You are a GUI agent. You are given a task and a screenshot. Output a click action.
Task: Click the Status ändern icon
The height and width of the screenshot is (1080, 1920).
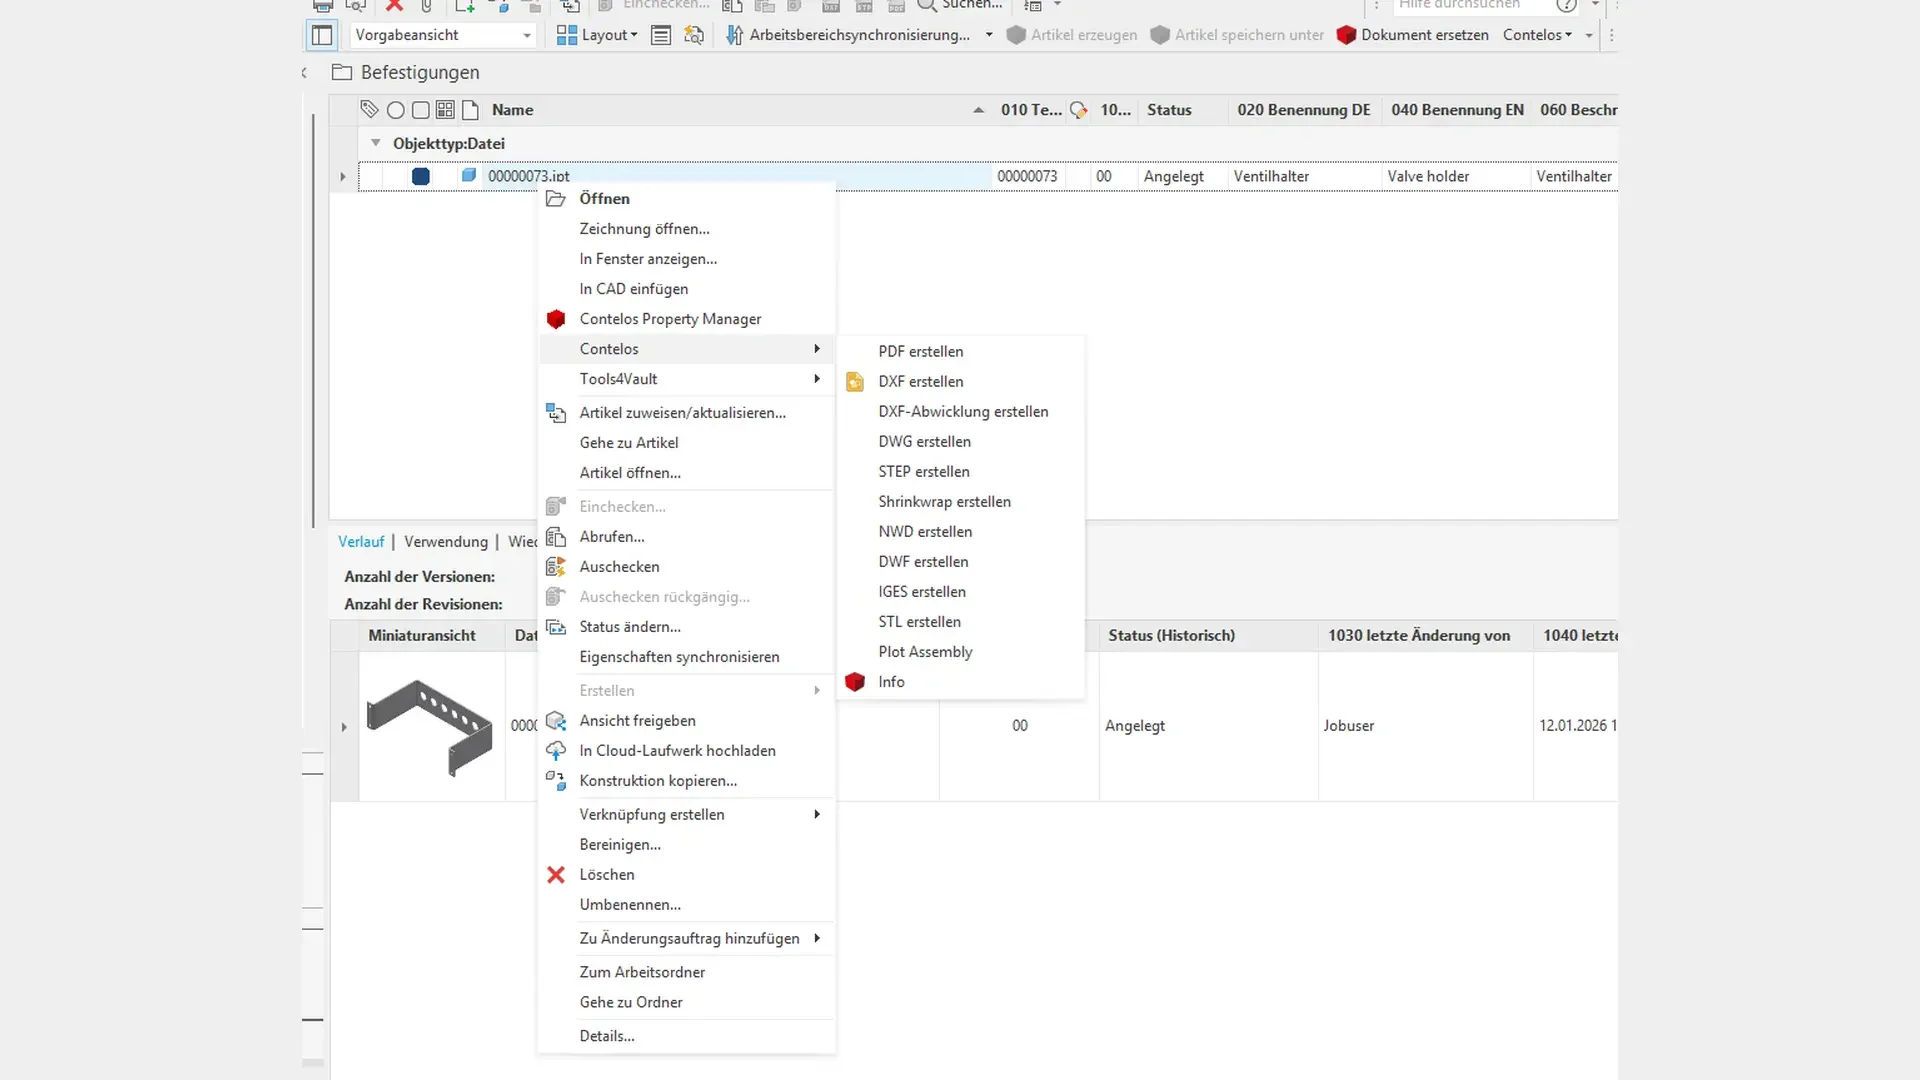coord(556,627)
